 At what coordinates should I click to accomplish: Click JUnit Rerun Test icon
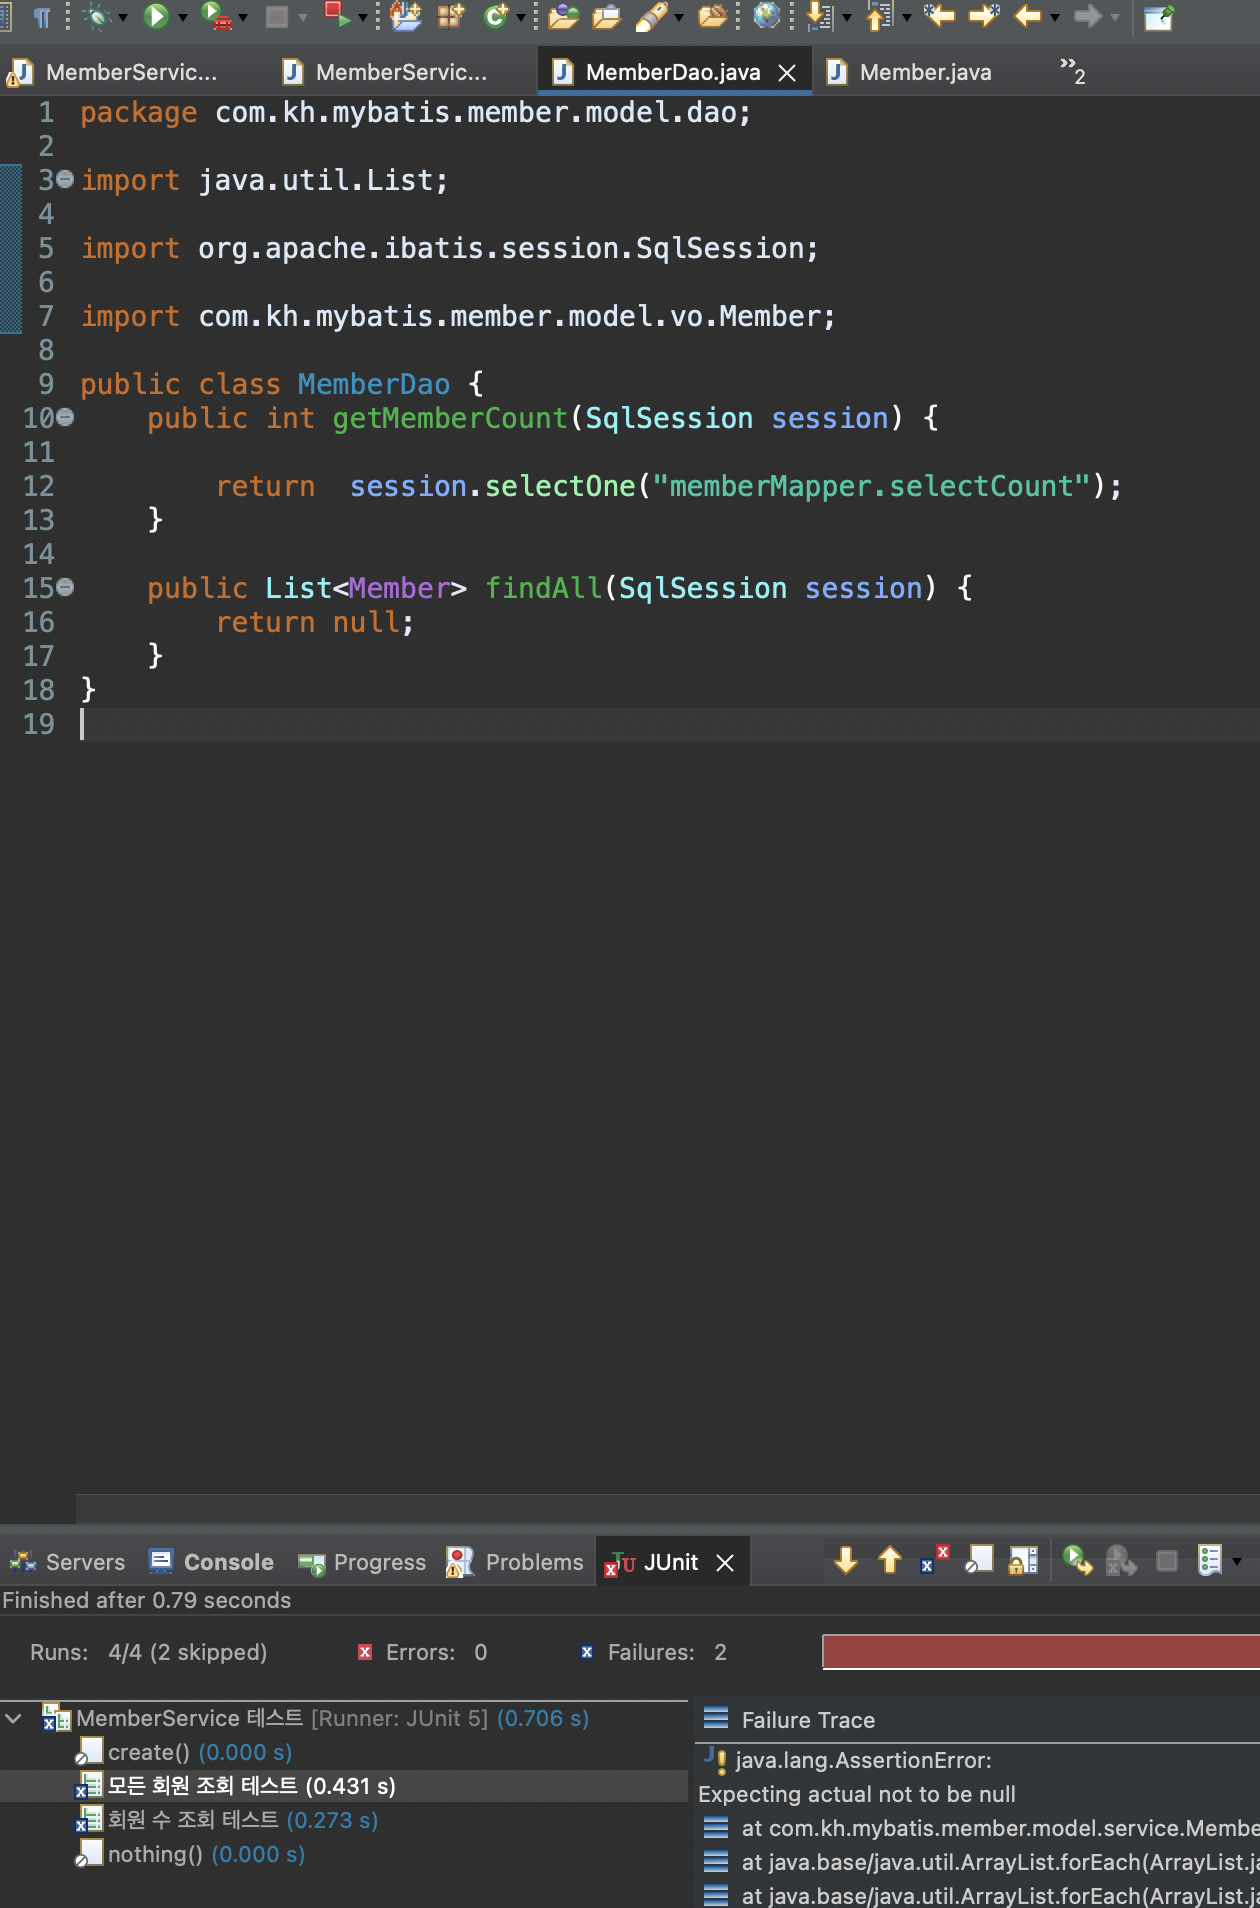point(1078,1560)
